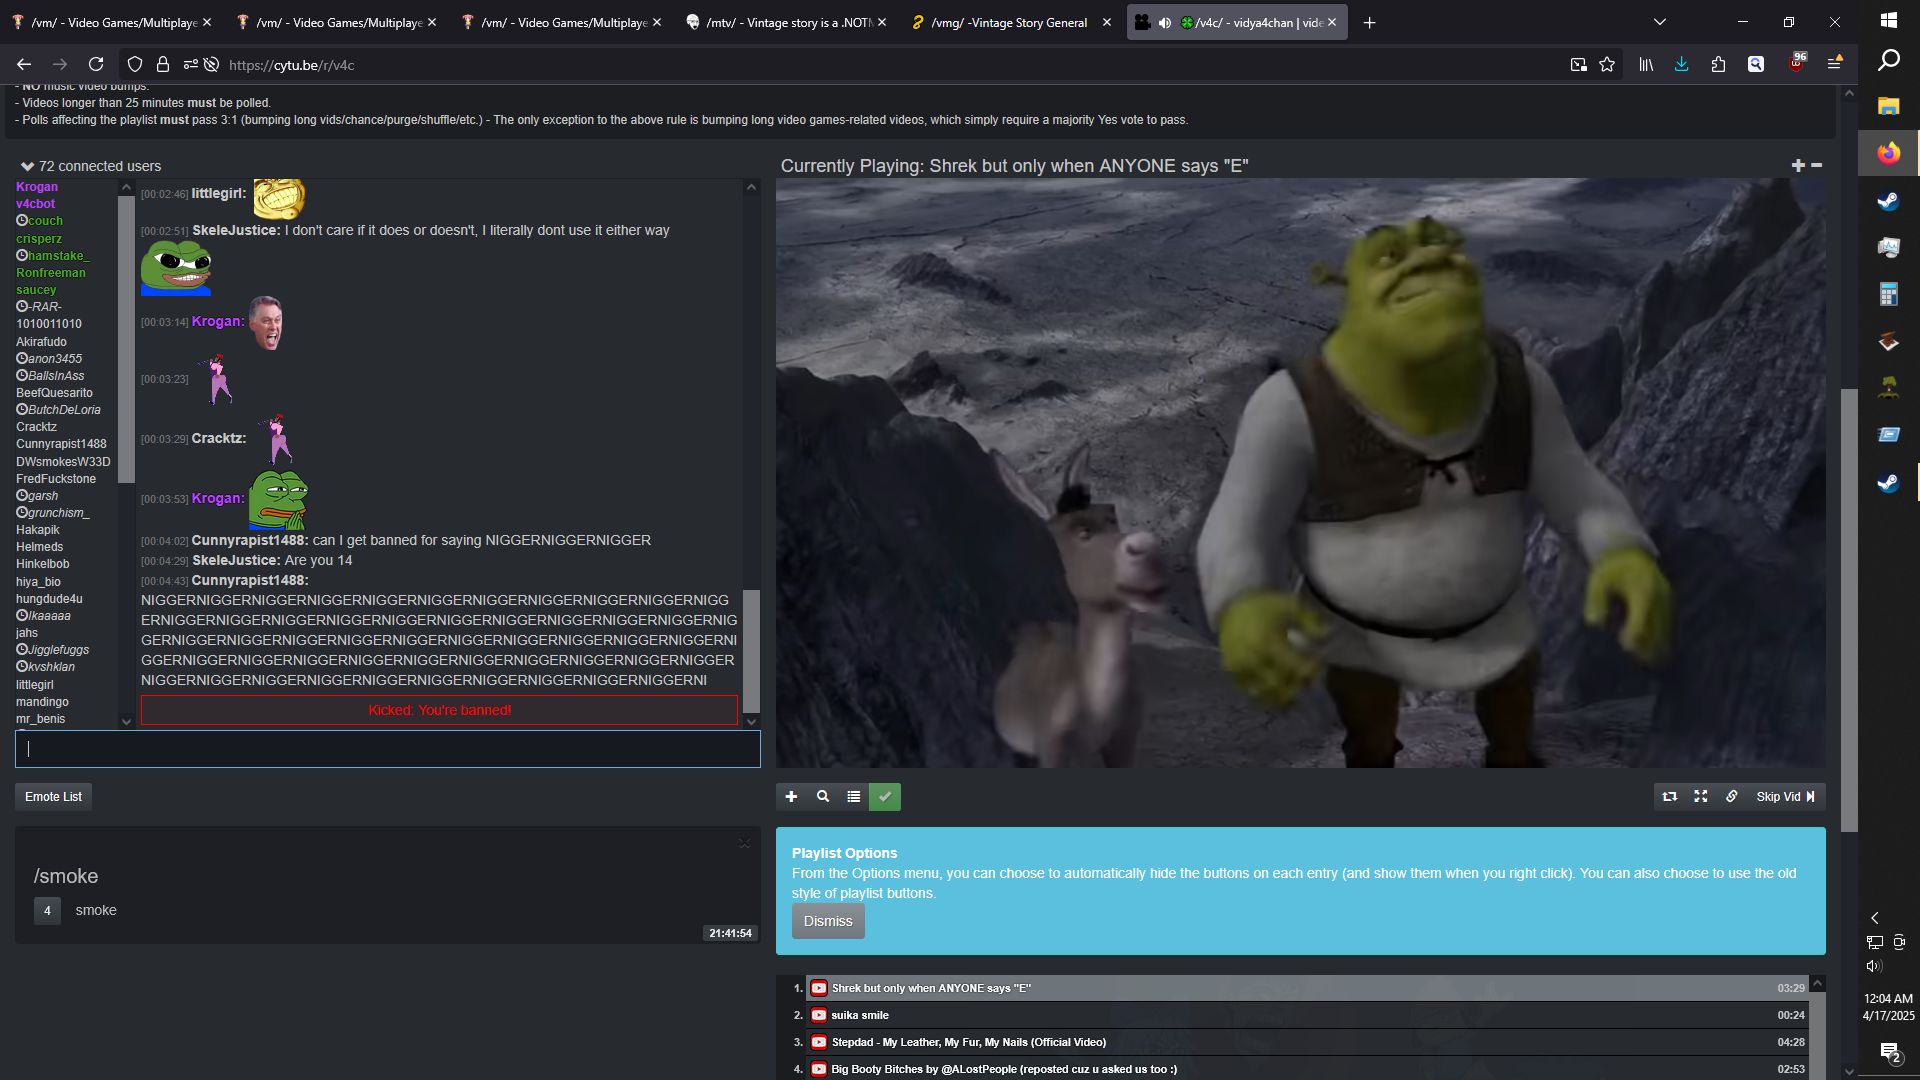Click the Skip Vid button
The width and height of the screenshot is (1920, 1080).
coord(1786,796)
